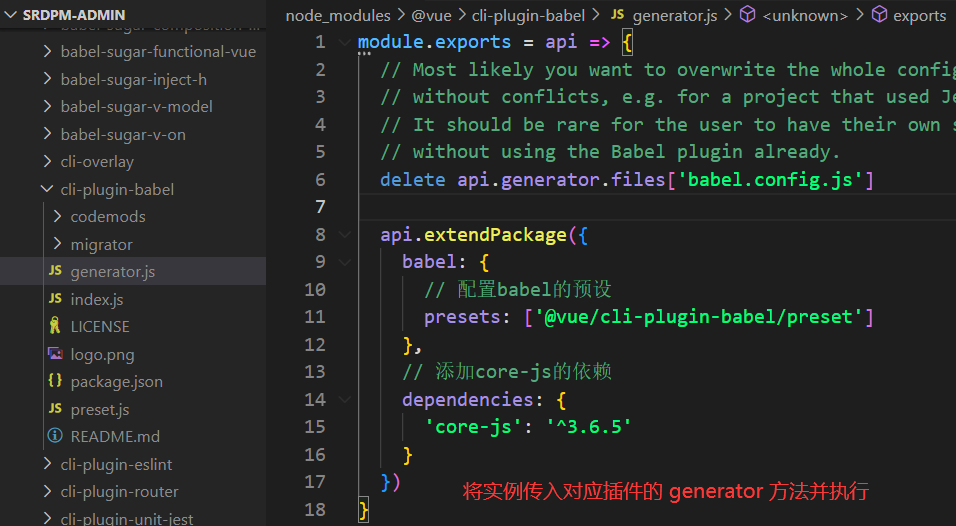Click the extendPackage method name
The height and width of the screenshot is (526, 956).
[x=495, y=235]
